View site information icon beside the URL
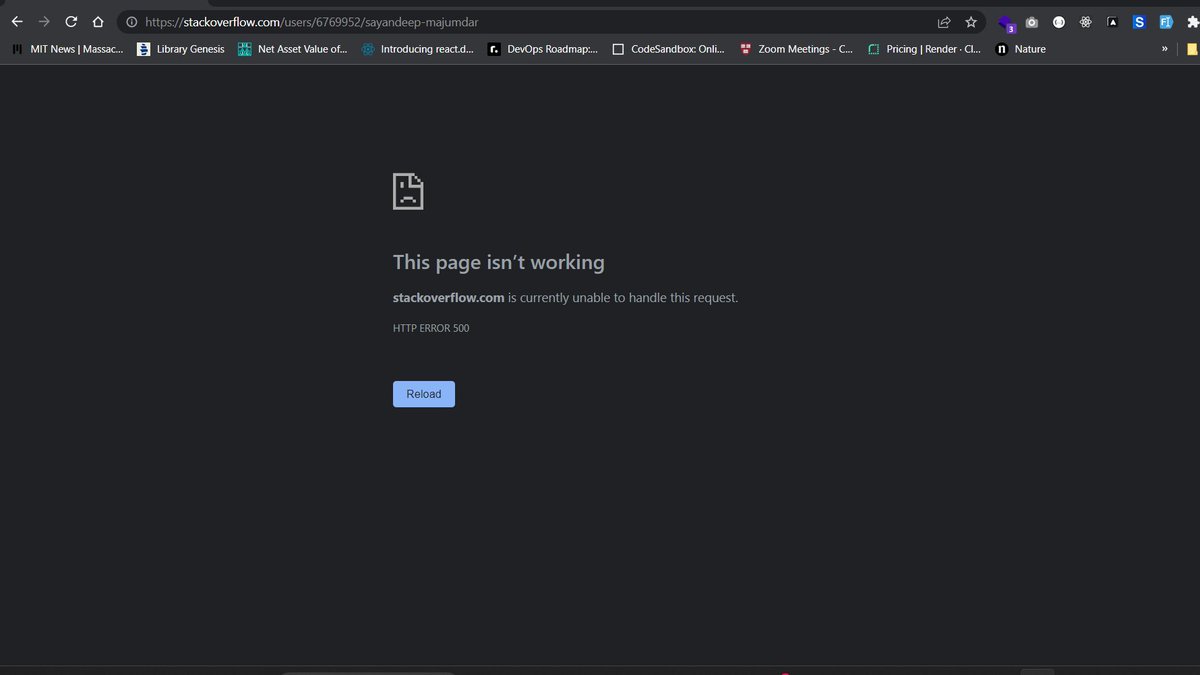 [x=131, y=22]
